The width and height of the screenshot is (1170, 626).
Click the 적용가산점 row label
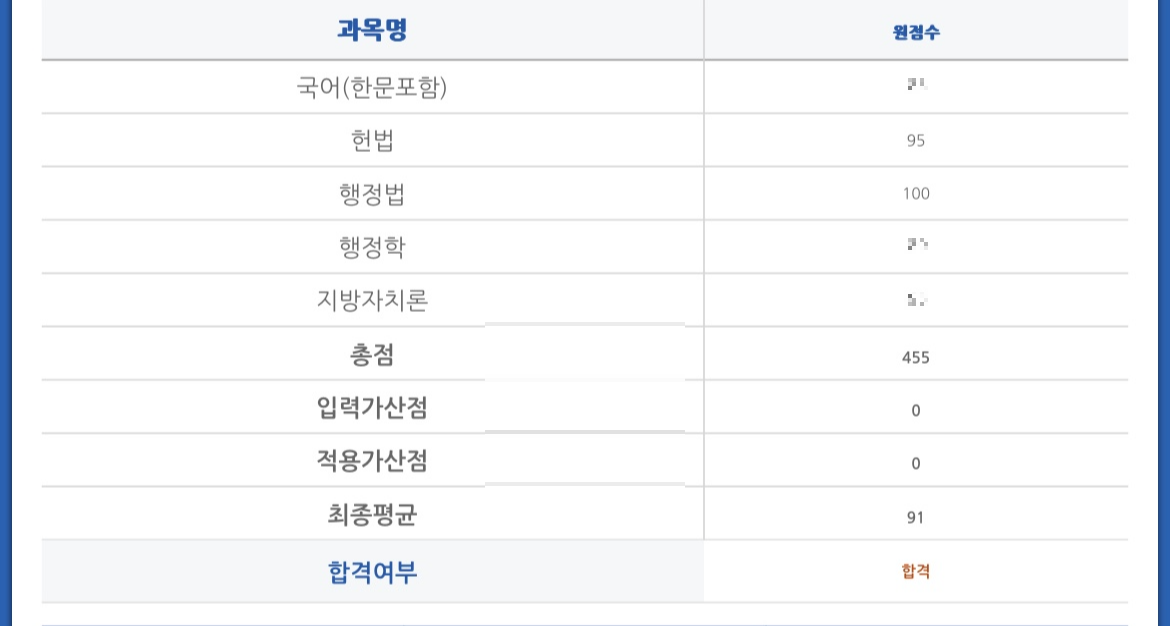(x=372, y=461)
